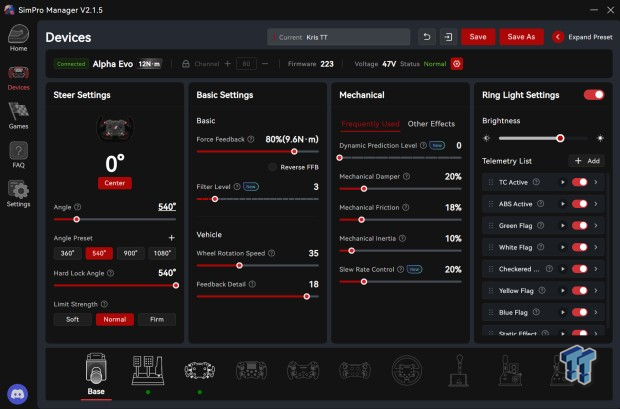Image resolution: width=620 pixels, height=409 pixels.
Task: Toggle the Yellow Flag telemetry switch
Action: (579, 291)
